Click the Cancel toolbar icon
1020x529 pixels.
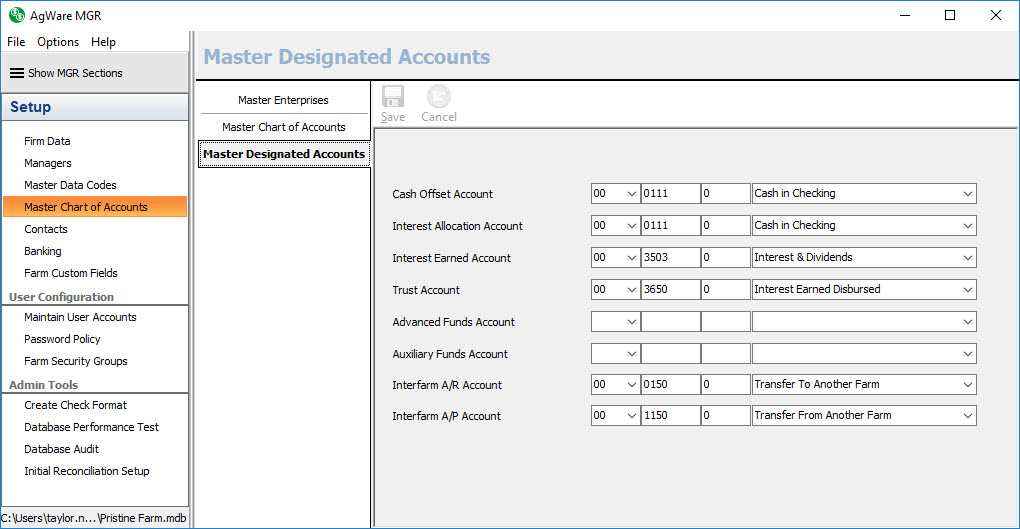tap(438, 97)
